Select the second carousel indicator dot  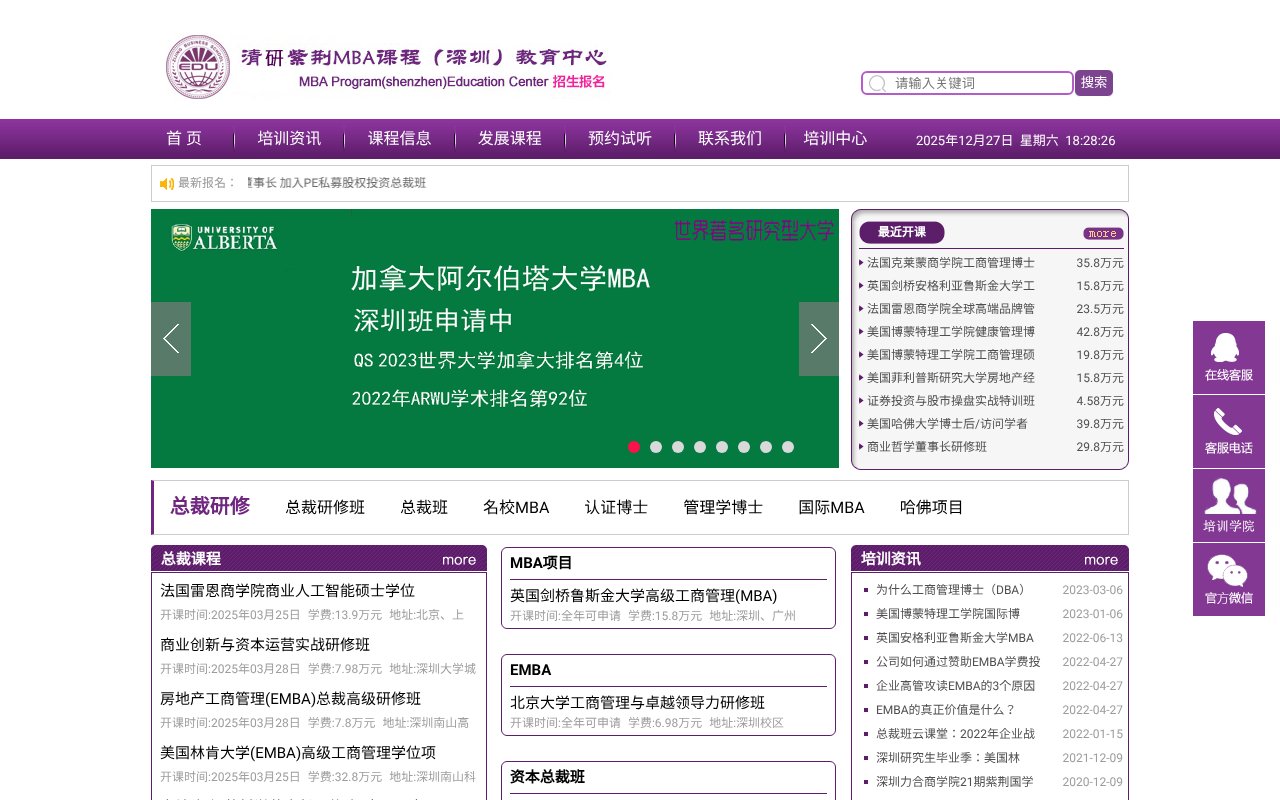(x=656, y=447)
